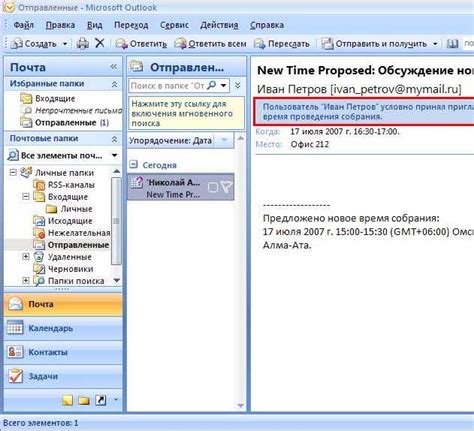
Task: Open search options dropdown arrow
Action: (224, 86)
